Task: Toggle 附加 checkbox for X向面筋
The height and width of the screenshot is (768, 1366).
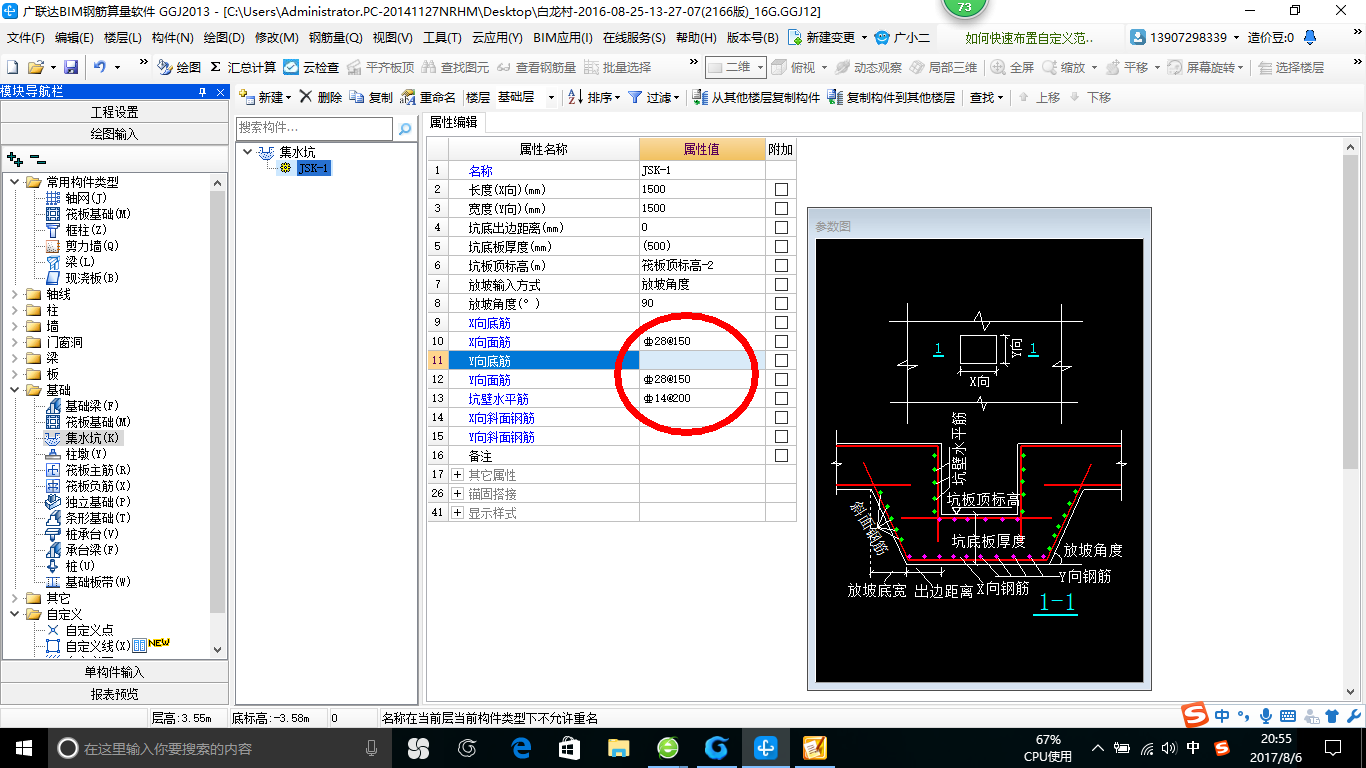Action: pyautogui.click(x=781, y=341)
